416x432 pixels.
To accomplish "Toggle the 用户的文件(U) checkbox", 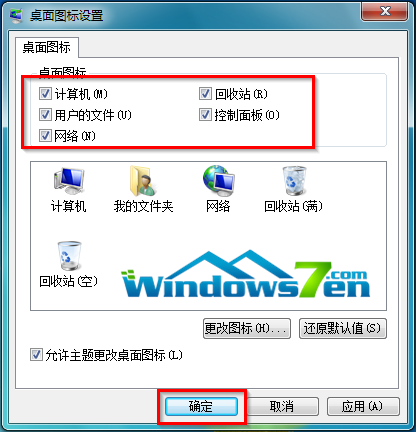I will click(x=45, y=115).
